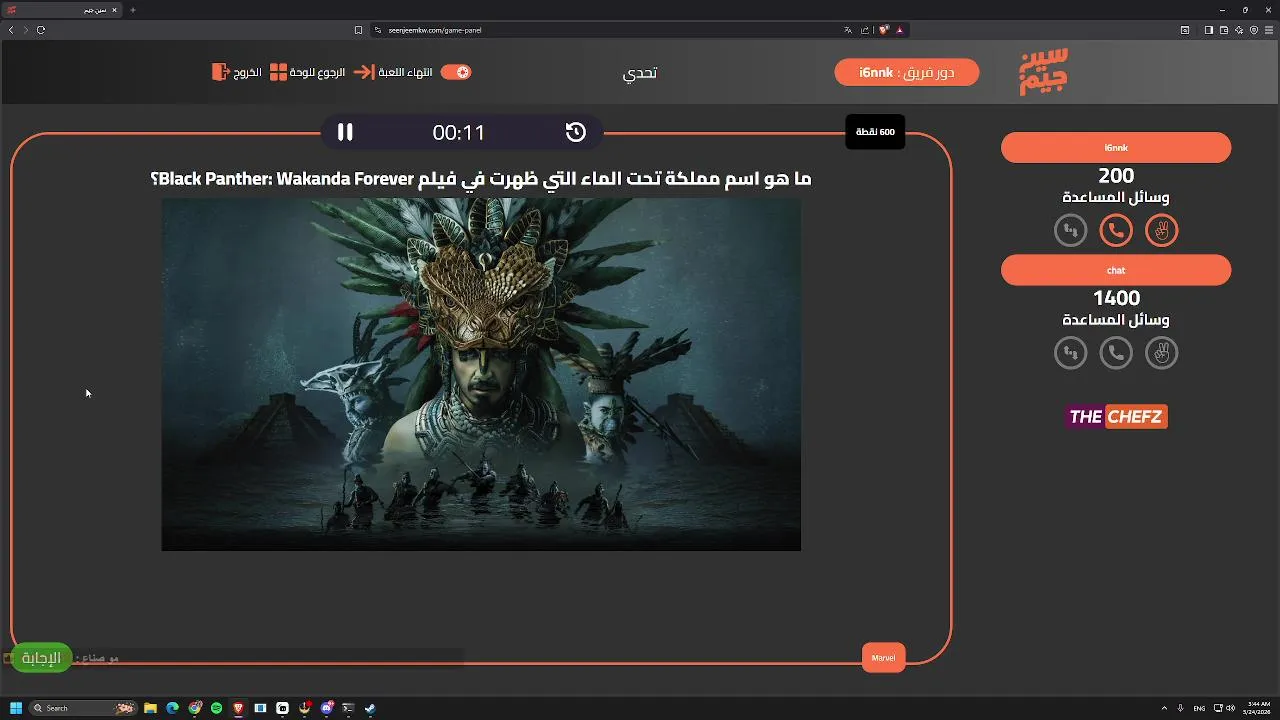Image resolution: width=1280 pixels, height=720 pixels.
Task: Click the chat team score 1400
Action: click(1116, 298)
